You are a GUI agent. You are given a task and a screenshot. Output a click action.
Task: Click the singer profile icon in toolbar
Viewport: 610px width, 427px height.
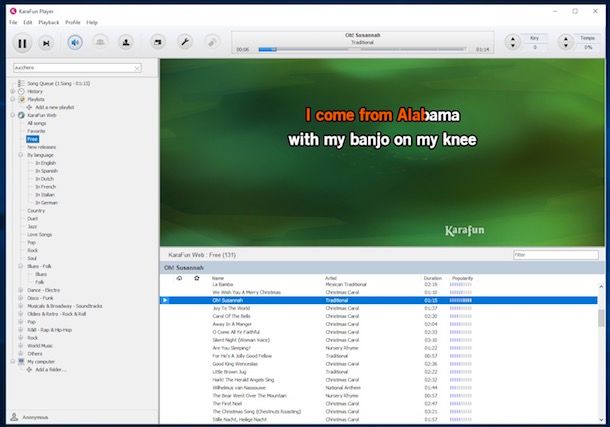tap(127, 42)
